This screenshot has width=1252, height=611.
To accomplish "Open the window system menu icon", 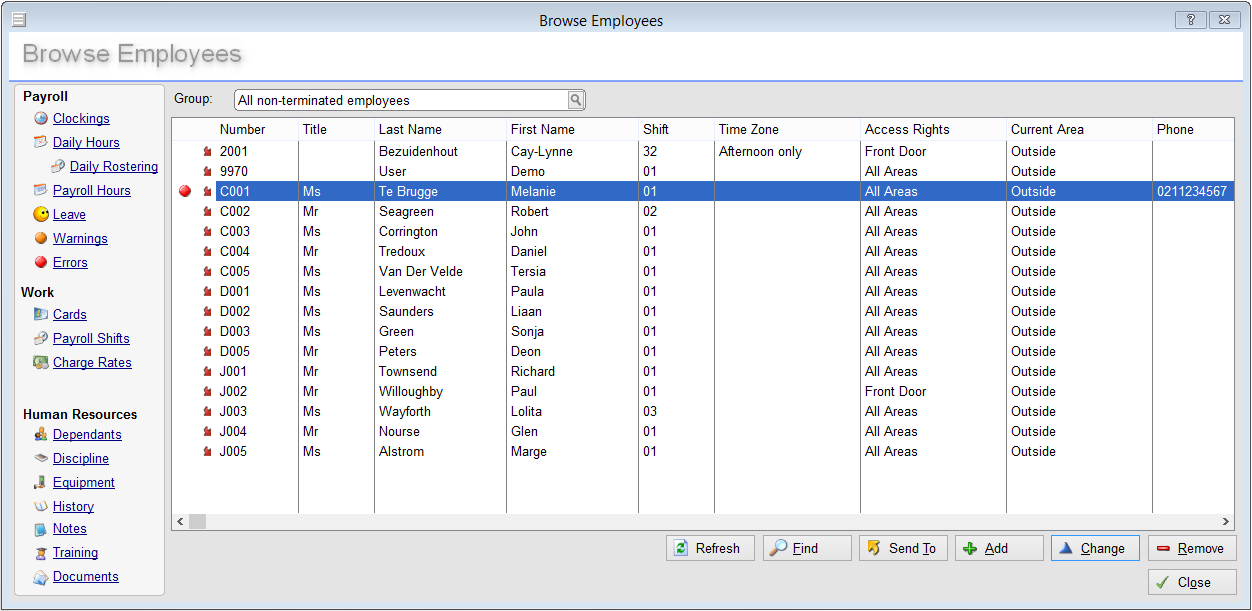I will (19, 20).
